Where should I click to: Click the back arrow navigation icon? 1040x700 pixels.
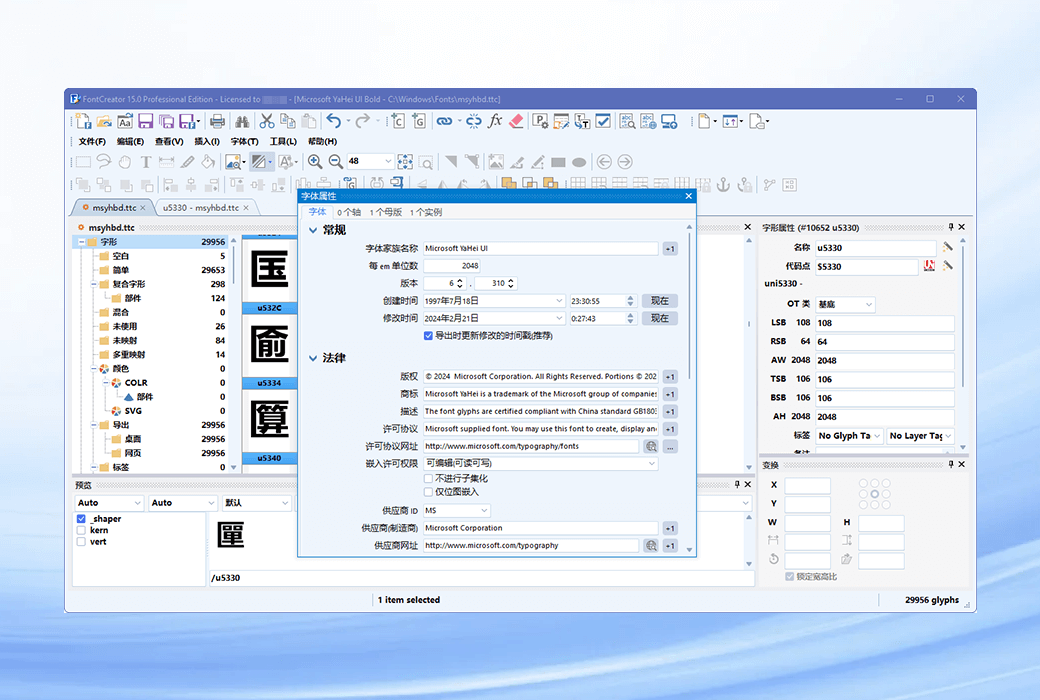click(604, 161)
